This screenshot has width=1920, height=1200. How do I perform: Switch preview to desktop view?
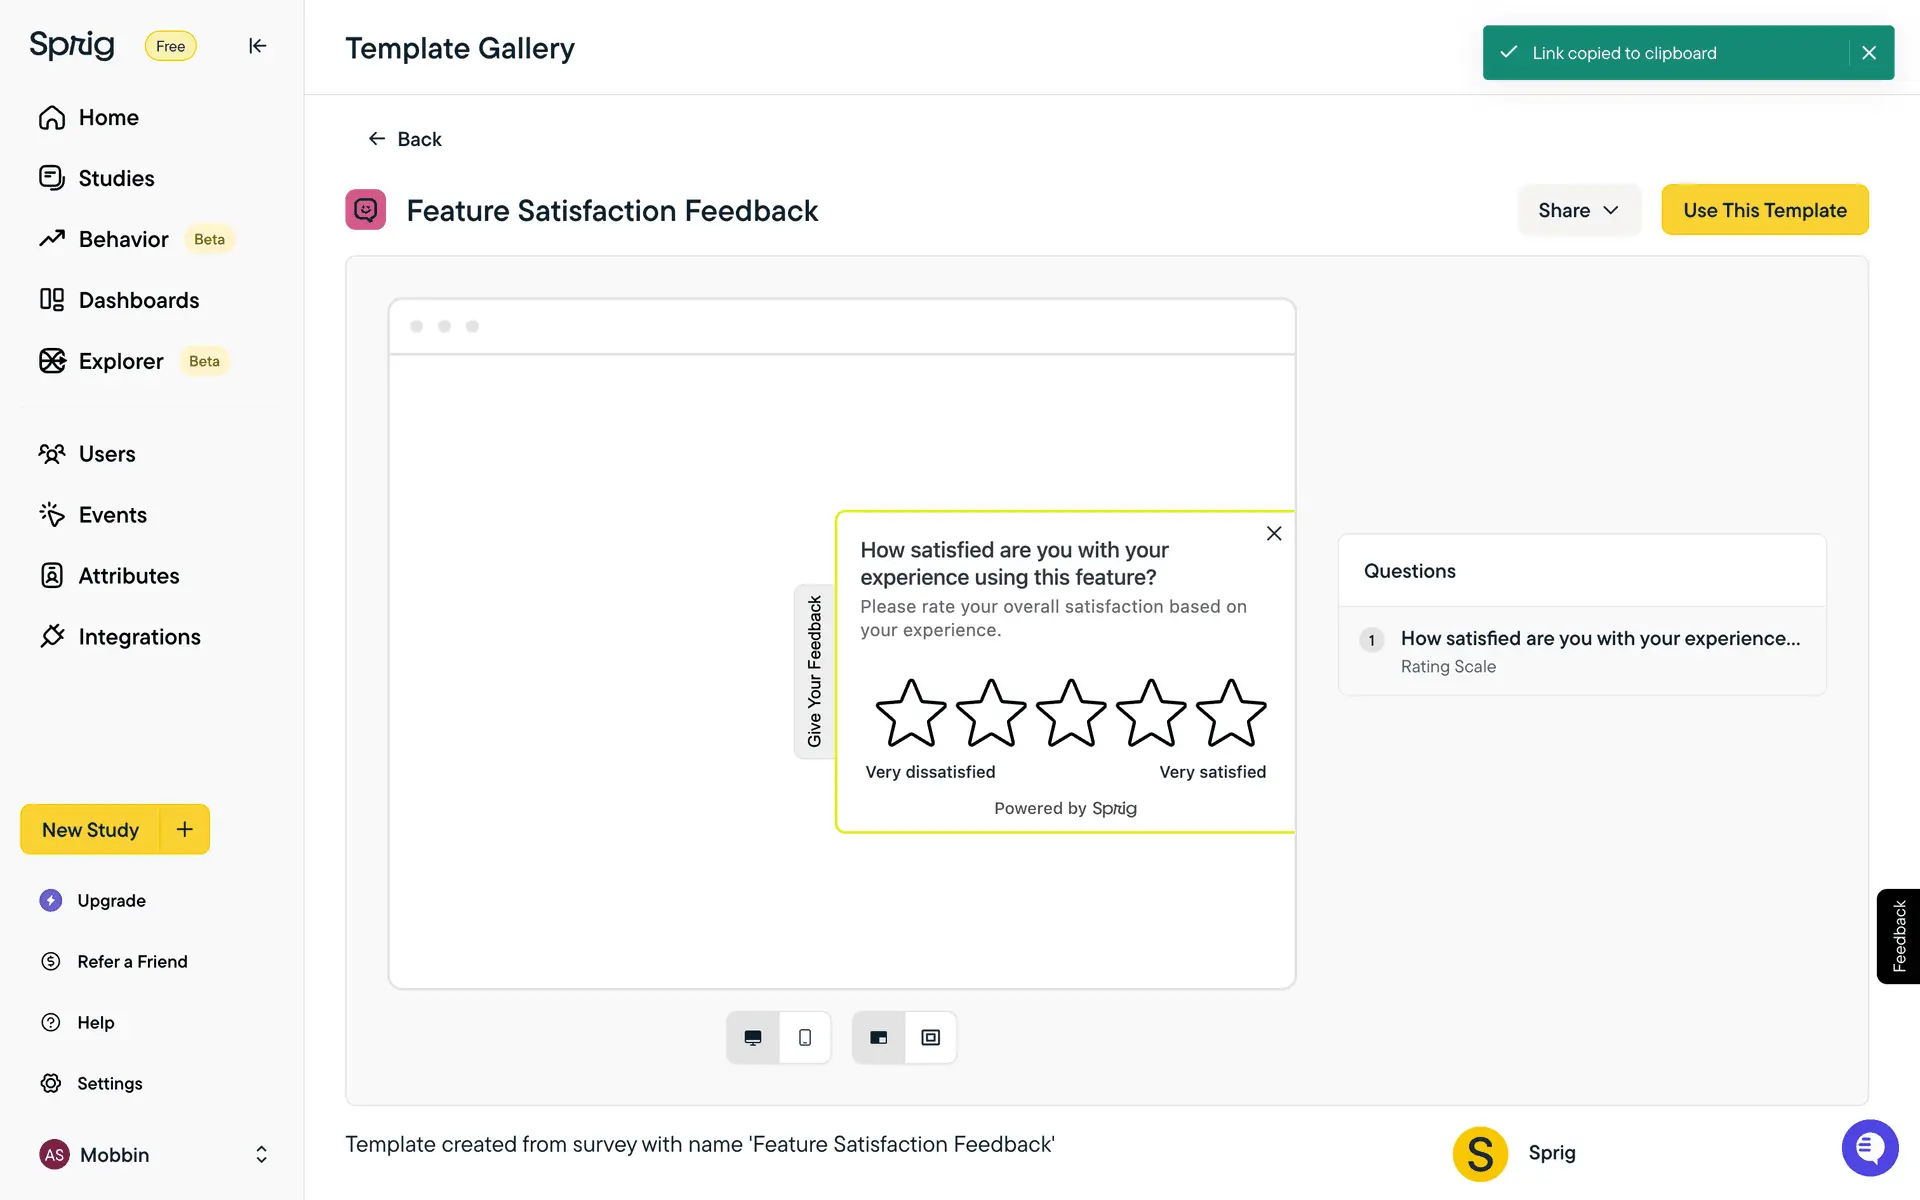click(753, 1038)
